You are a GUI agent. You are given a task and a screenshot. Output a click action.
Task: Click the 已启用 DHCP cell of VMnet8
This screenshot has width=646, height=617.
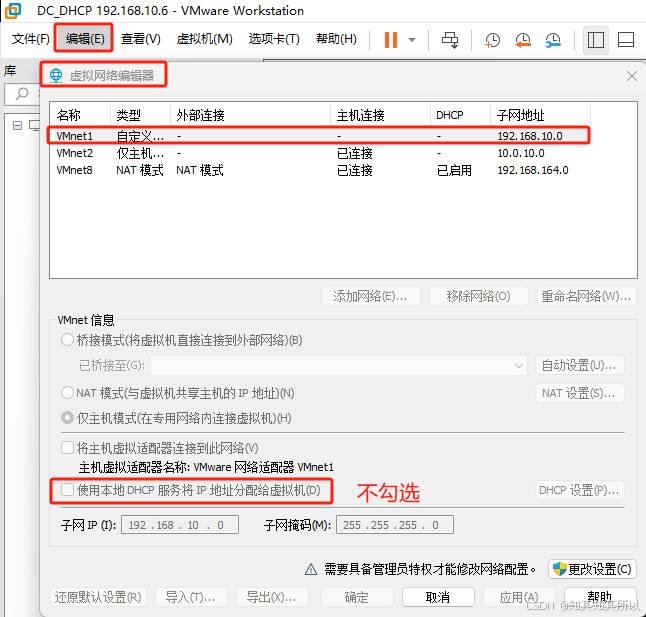click(x=454, y=170)
